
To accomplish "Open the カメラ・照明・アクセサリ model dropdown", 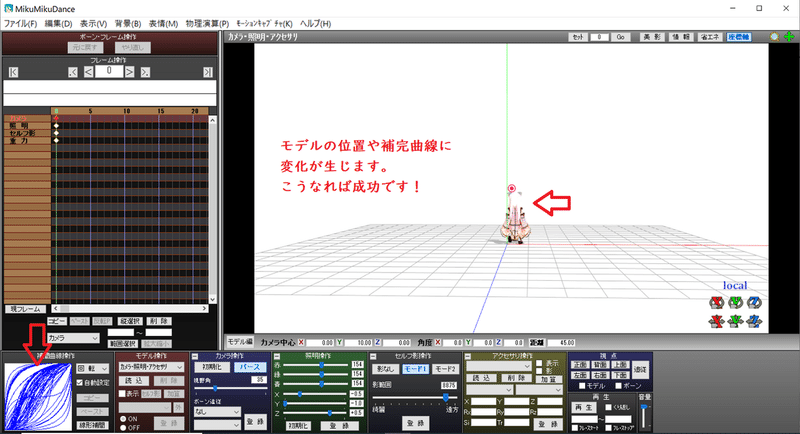I will click(x=151, y=367).
